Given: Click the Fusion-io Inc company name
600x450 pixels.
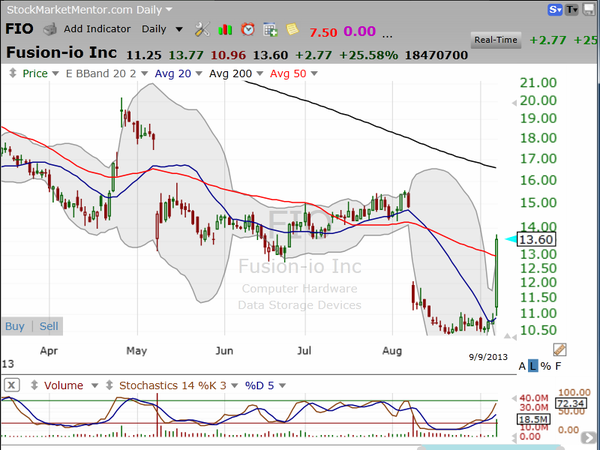Looking at the screenshot, I should click(62, 53).
